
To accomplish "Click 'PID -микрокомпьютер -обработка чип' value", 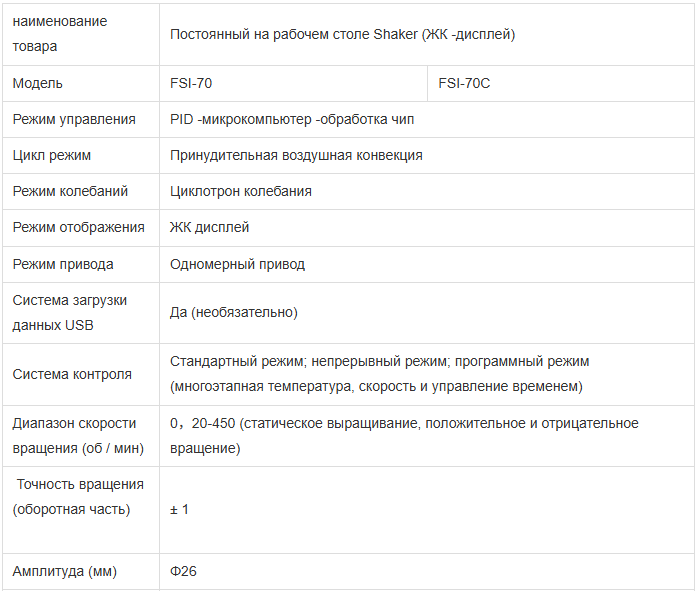I will (x=292, y=119).
